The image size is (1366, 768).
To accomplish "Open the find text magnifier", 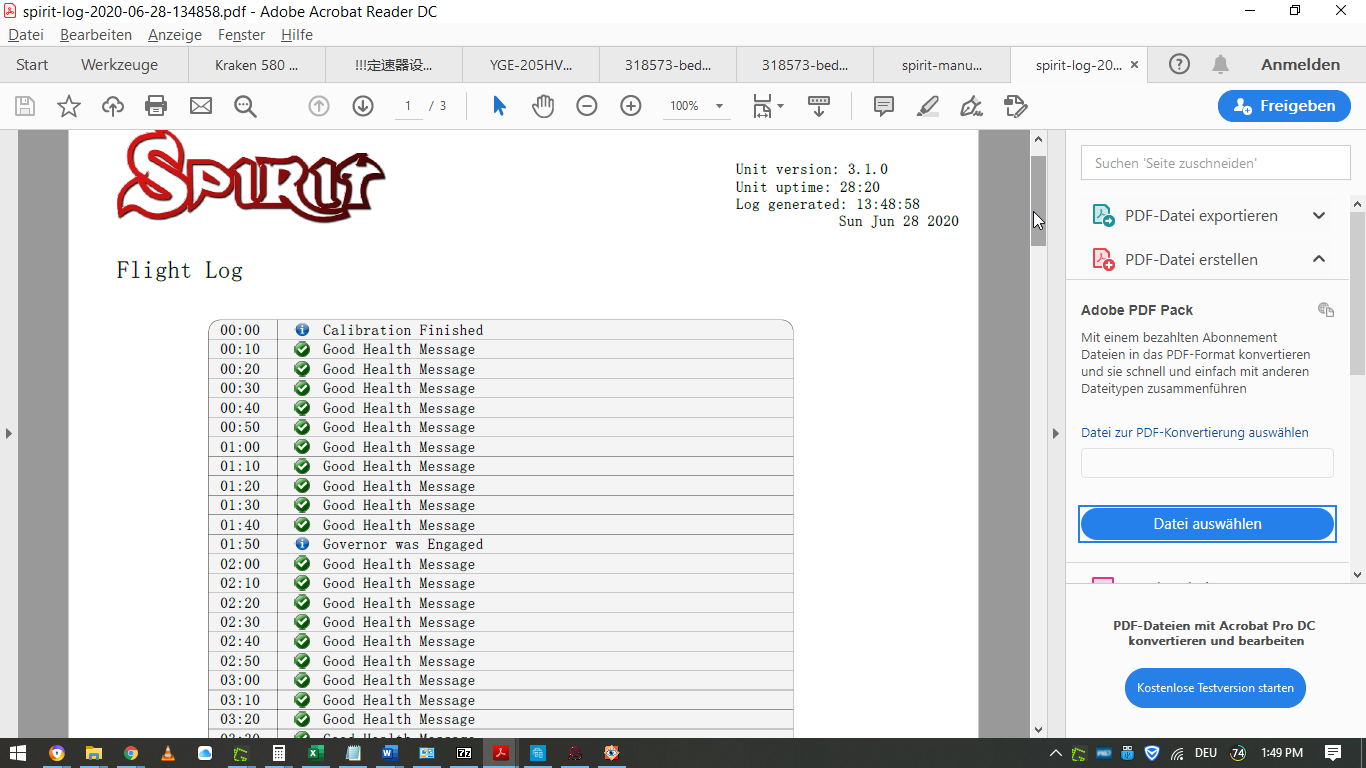I will [x=245, y=106].
